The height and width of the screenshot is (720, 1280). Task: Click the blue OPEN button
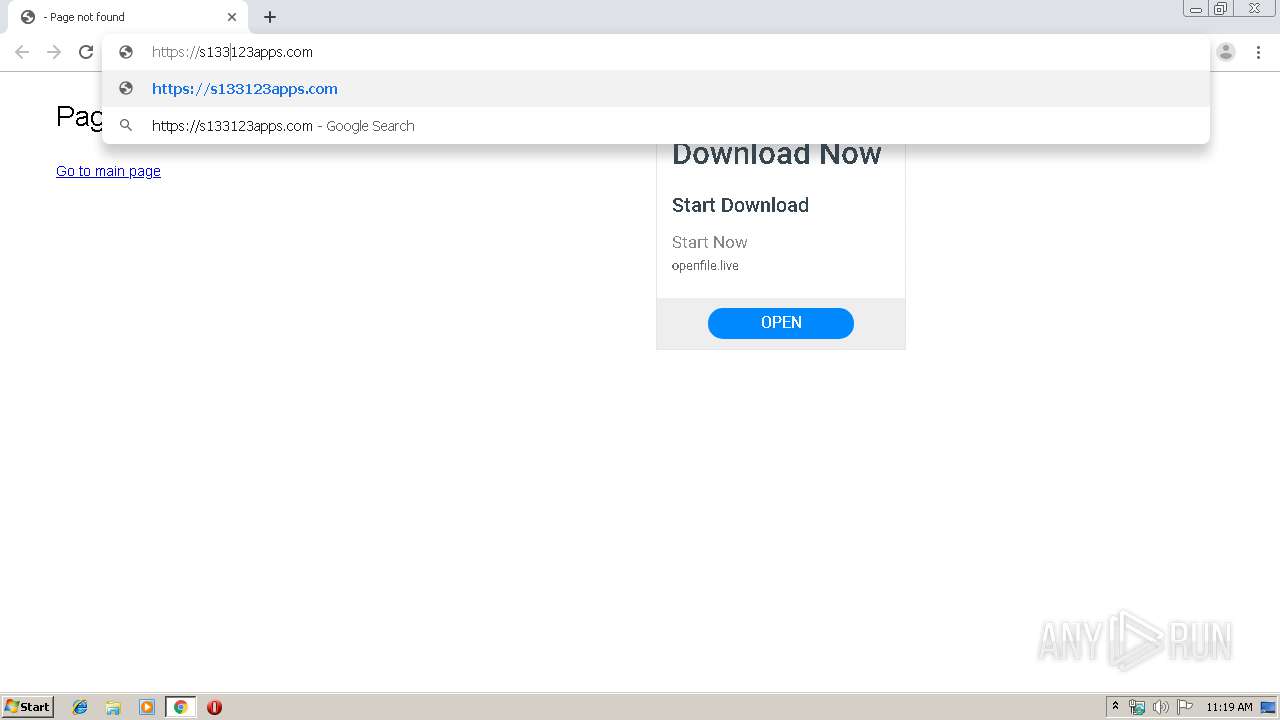pos(781,323)
